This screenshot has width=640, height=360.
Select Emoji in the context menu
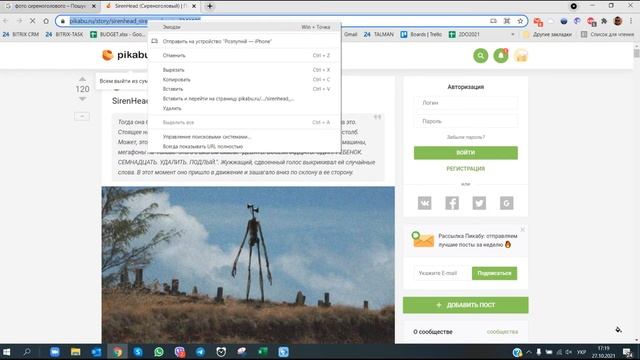[x=244, y=27]
